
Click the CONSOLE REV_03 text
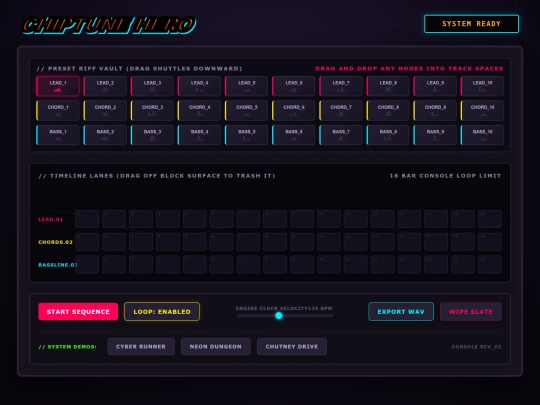(x=476, y=347)
